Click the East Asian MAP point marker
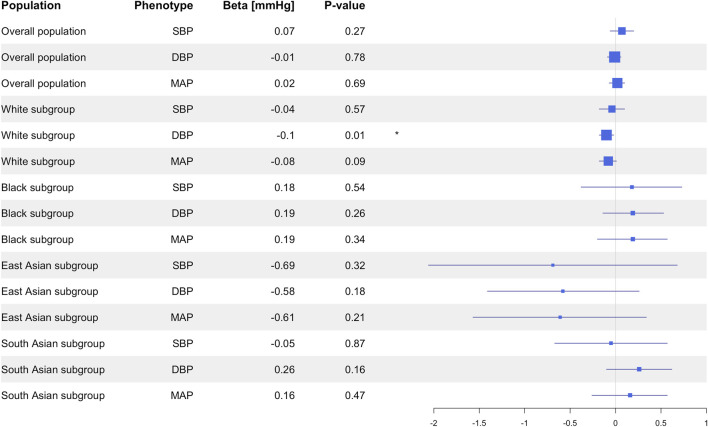708x427 pixels. [560, 317]
